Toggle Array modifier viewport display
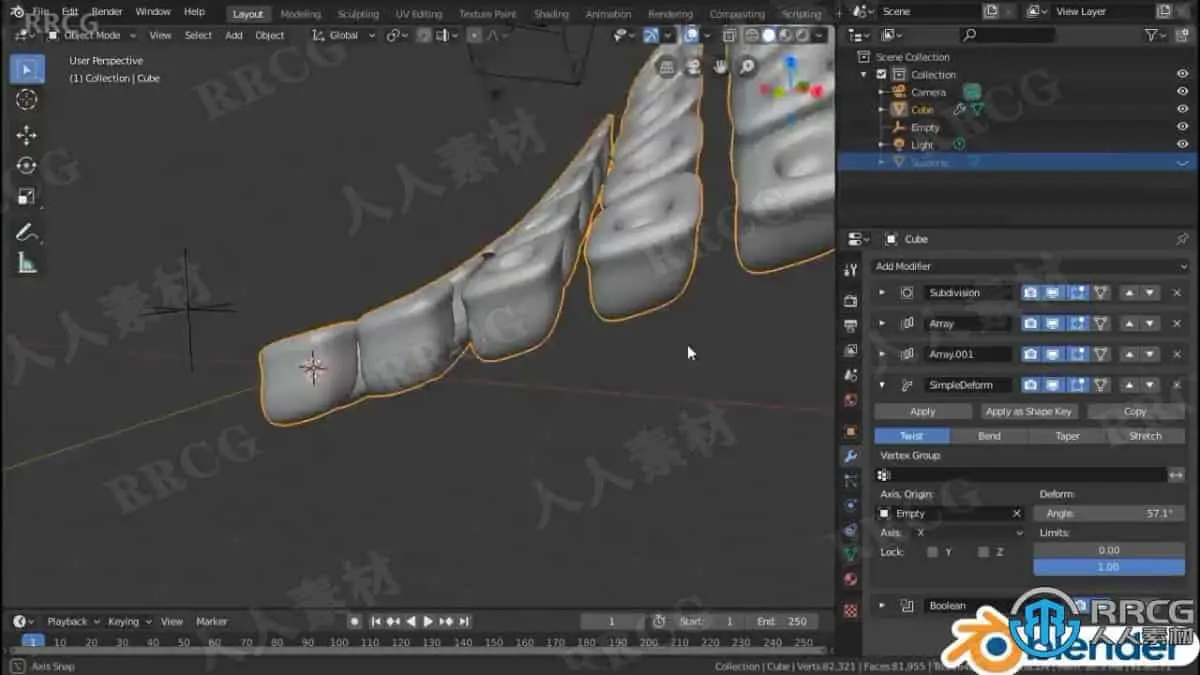 click(x=1054, y=324)
